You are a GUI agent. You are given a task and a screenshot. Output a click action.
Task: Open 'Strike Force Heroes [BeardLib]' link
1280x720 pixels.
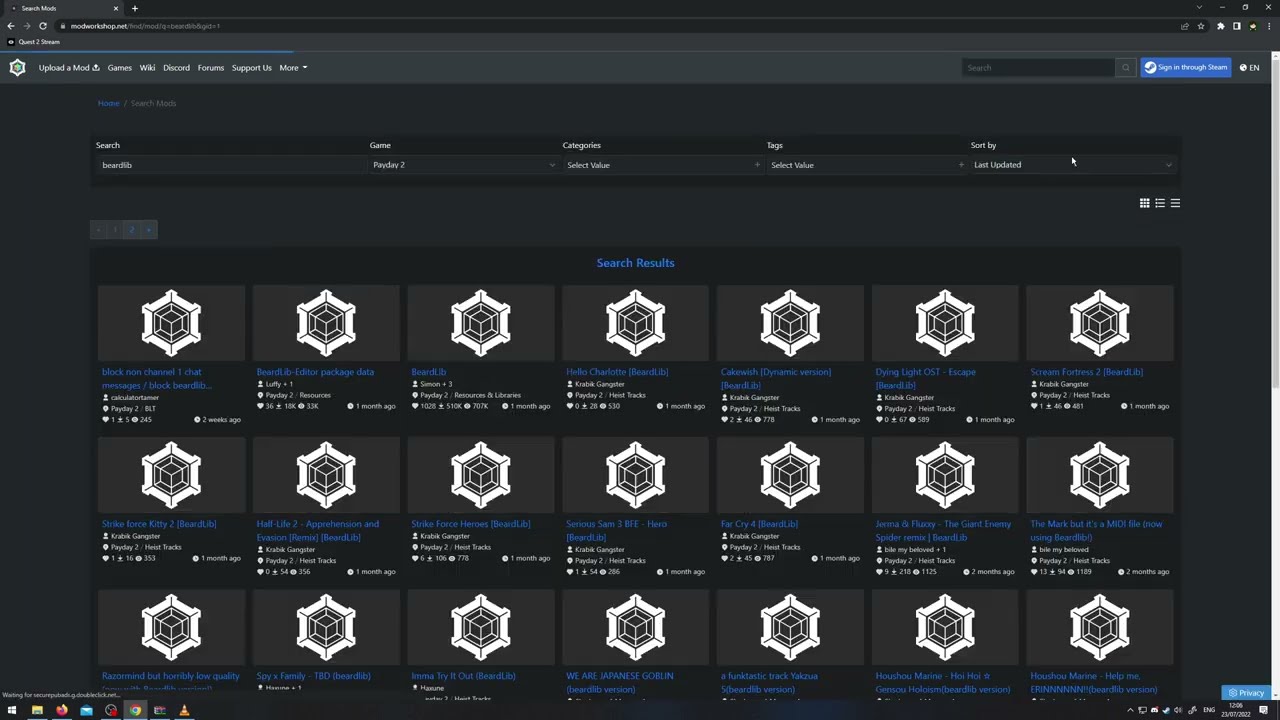click(x=470, y=524)
